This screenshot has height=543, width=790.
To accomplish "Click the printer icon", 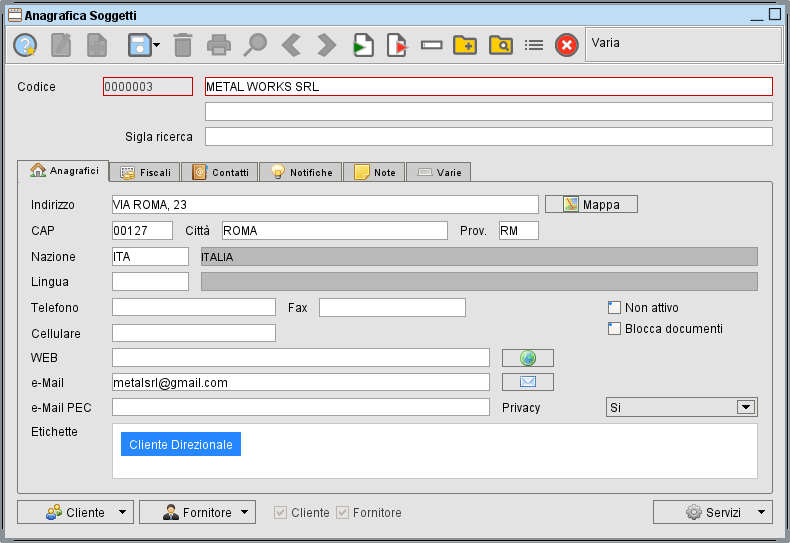I will coord(219,45).
